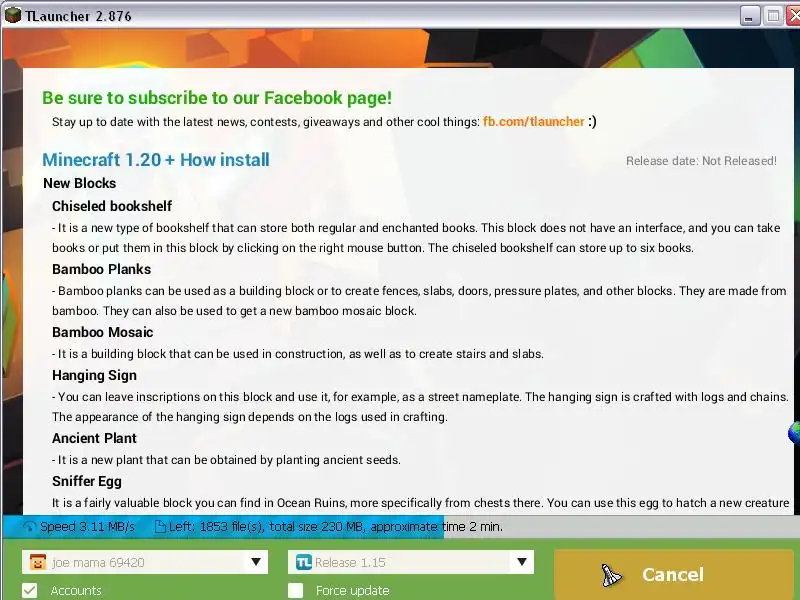Click the 'Ancient Plant' heading

pos(94,438)
